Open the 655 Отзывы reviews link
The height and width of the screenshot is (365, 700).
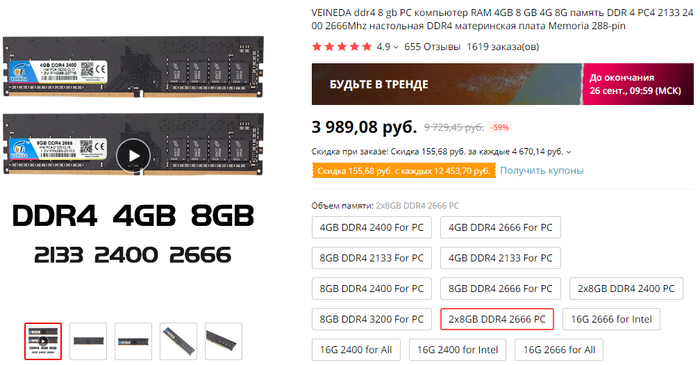tap(432, 47)
